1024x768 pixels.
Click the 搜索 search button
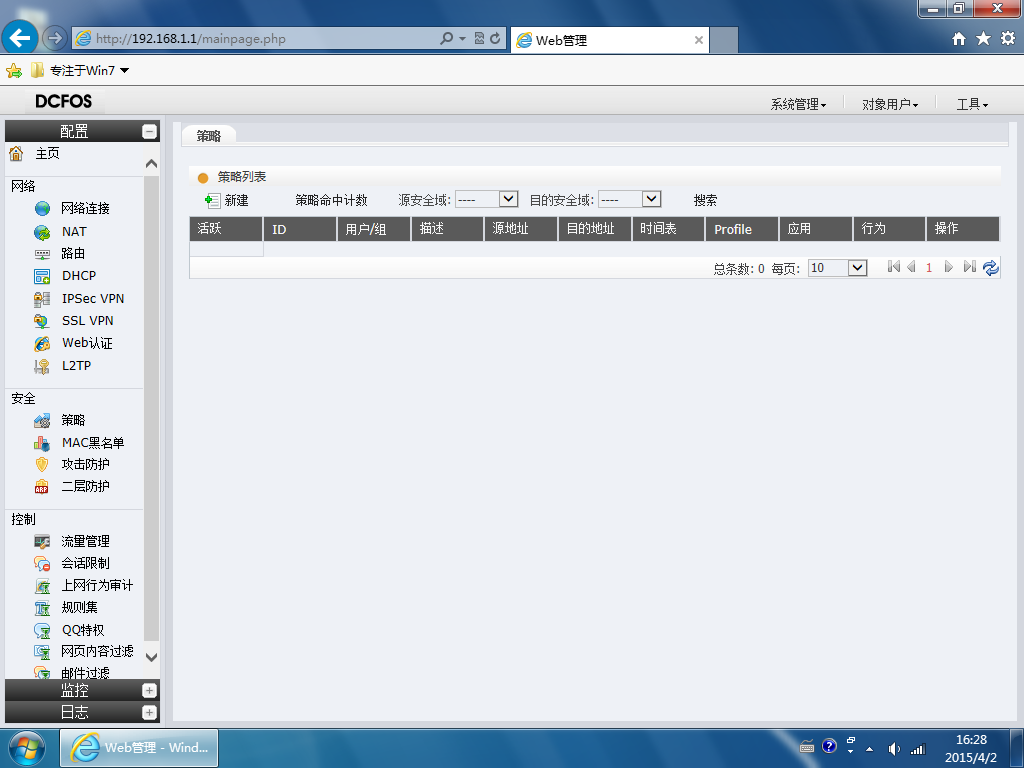pyautogui.click(x=705, y=200)
